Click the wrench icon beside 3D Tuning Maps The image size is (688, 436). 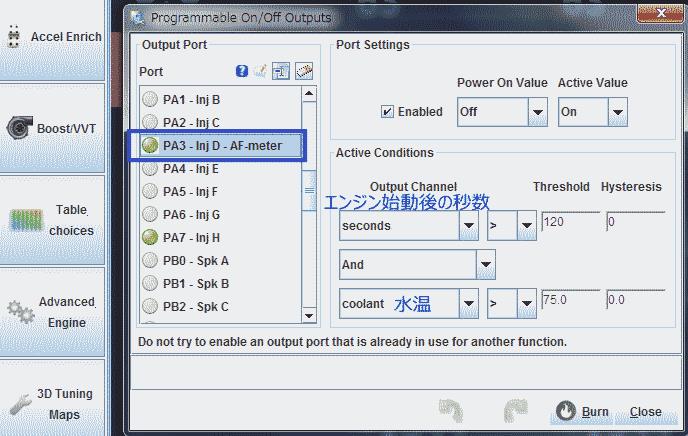tap(20, 404)
